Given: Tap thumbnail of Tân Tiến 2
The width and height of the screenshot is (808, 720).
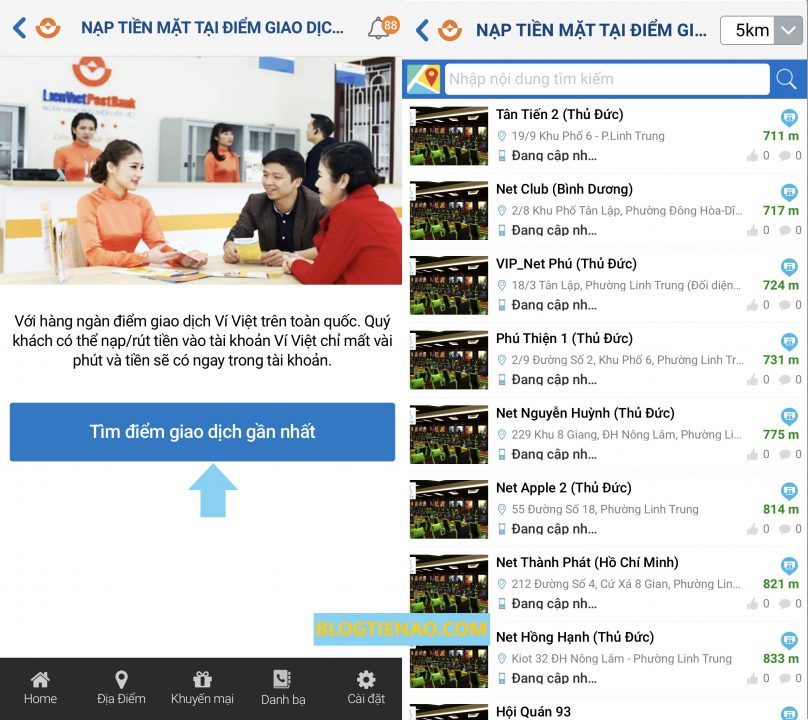Looking at the screenshot, I should (448, 136).
